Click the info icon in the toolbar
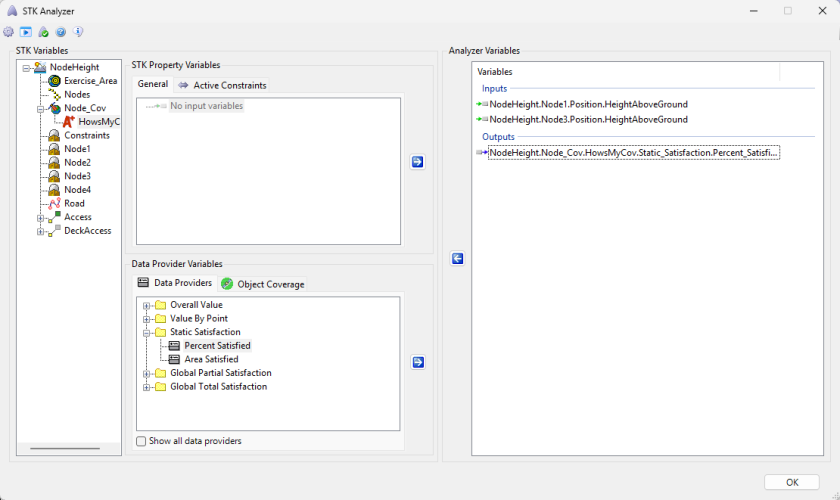Screen dimensions: 840x500 coord(77,32)
